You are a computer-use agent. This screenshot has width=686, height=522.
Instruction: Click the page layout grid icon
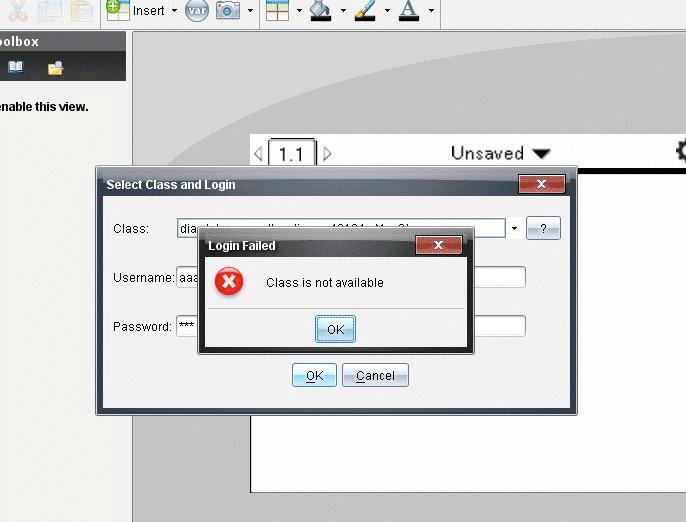(277, 10)
